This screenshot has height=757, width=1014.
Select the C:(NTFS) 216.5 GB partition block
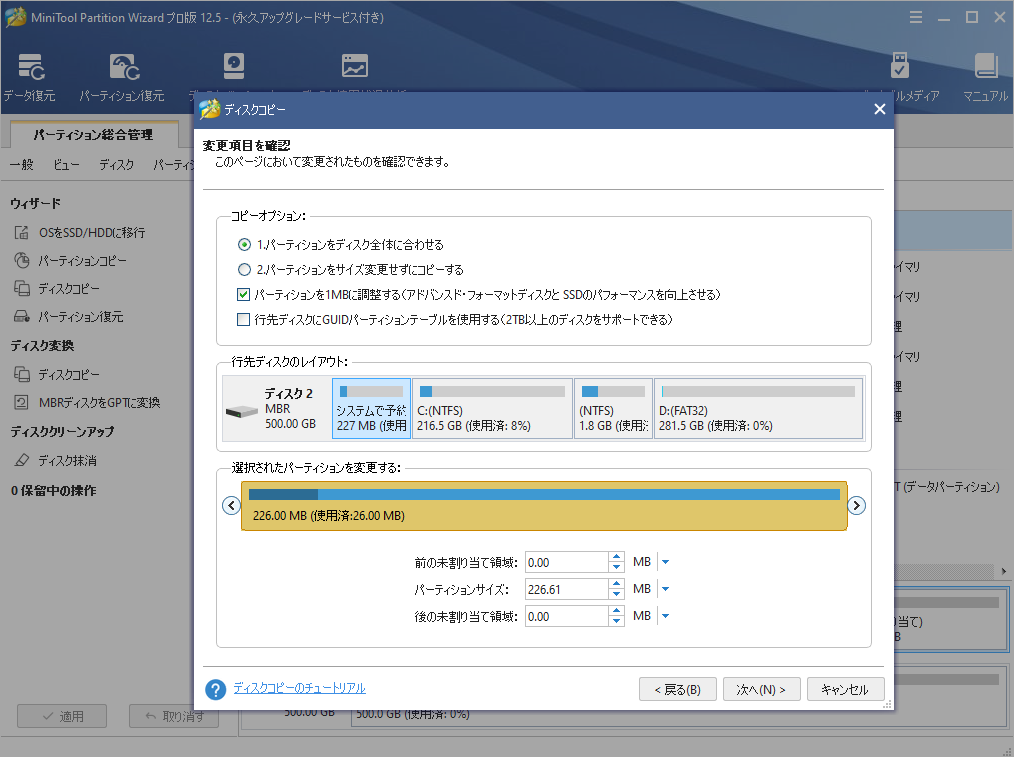[492, 409]
